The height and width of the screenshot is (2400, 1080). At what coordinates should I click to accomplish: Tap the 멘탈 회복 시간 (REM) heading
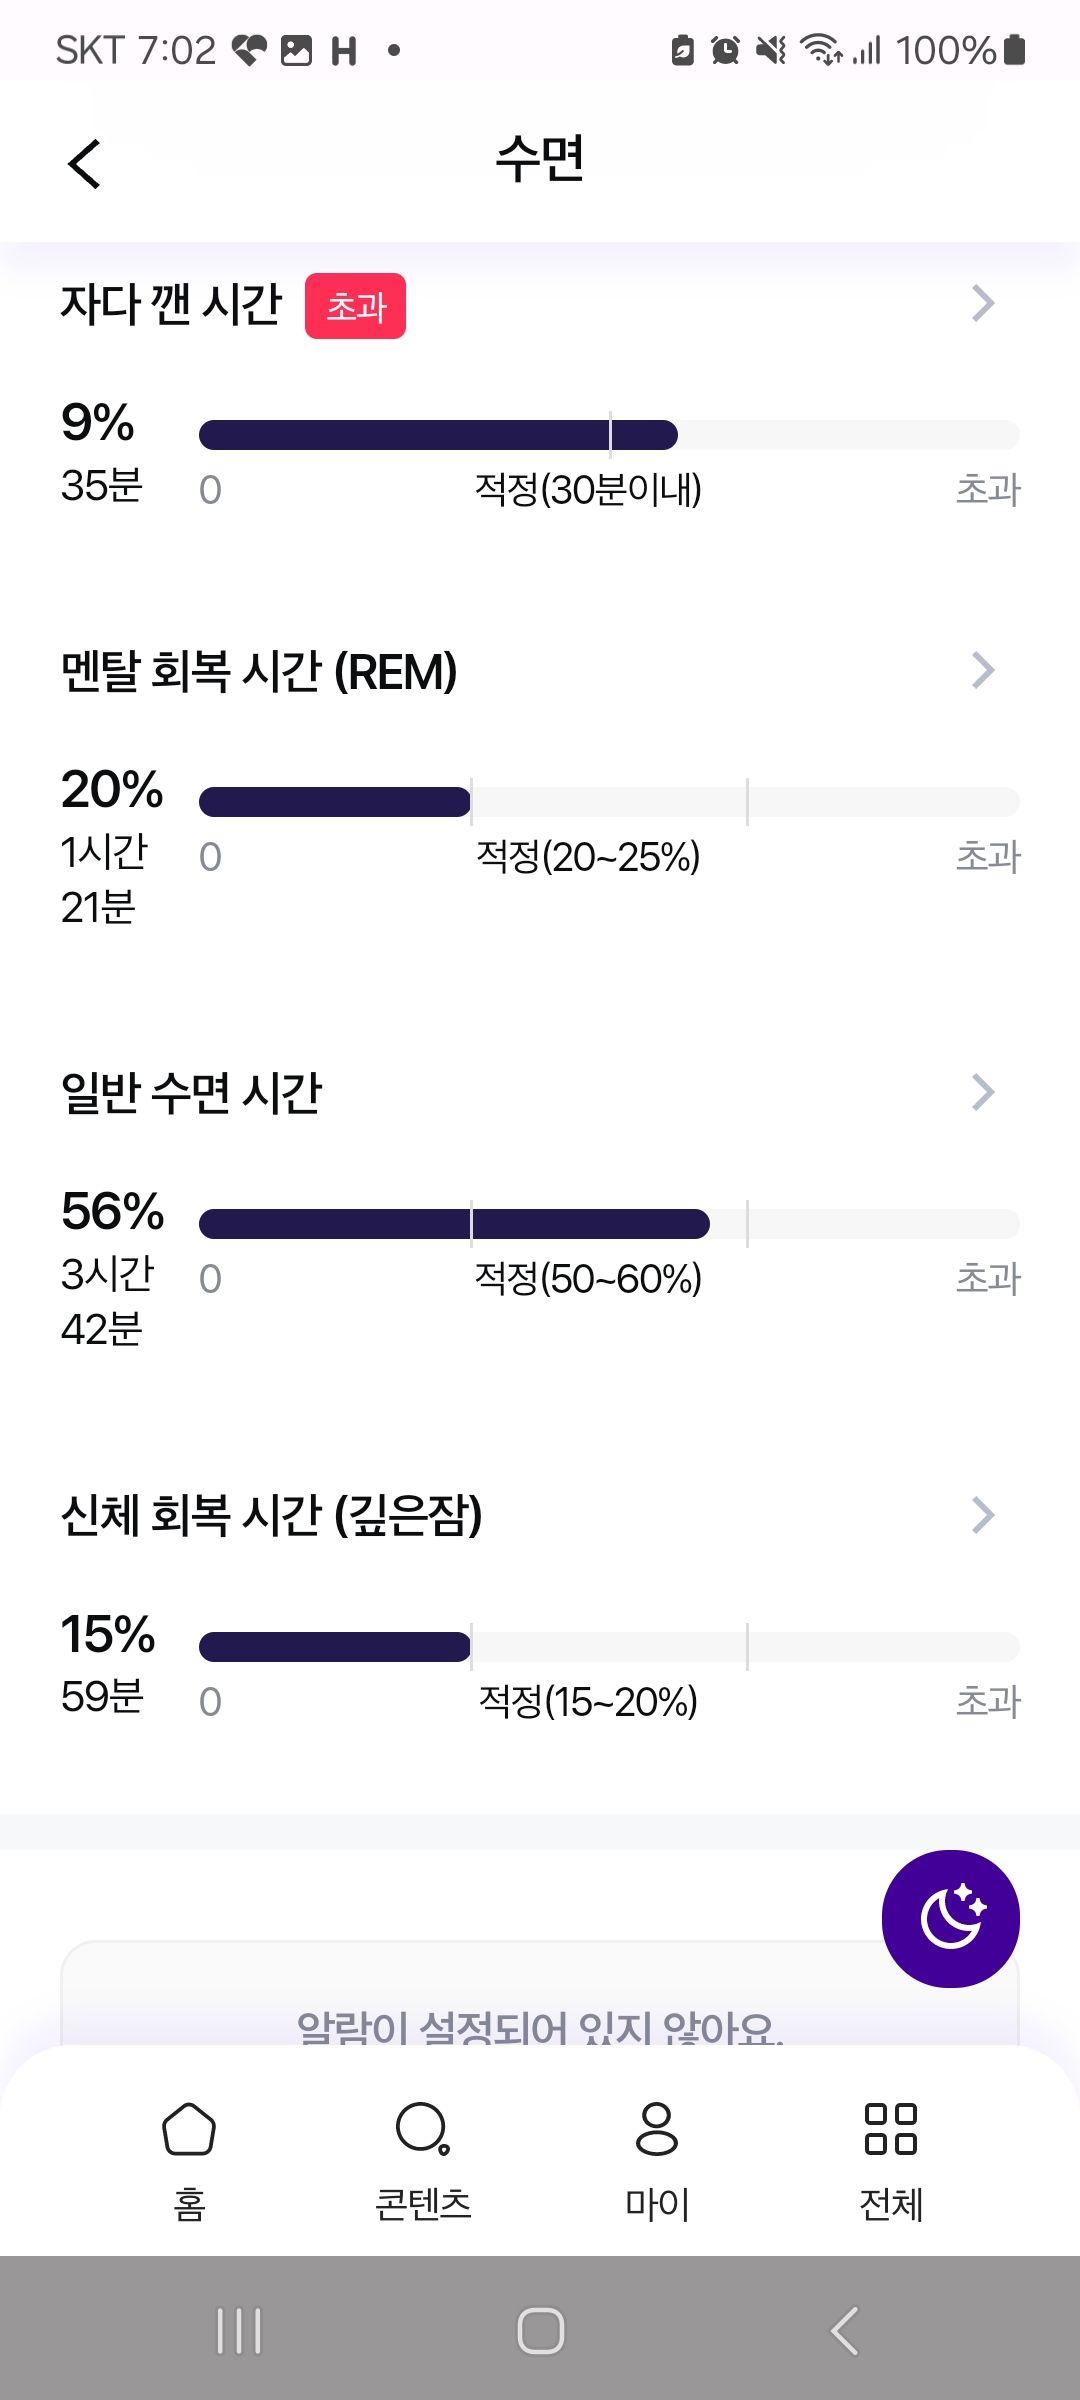[x=259, y=671]
